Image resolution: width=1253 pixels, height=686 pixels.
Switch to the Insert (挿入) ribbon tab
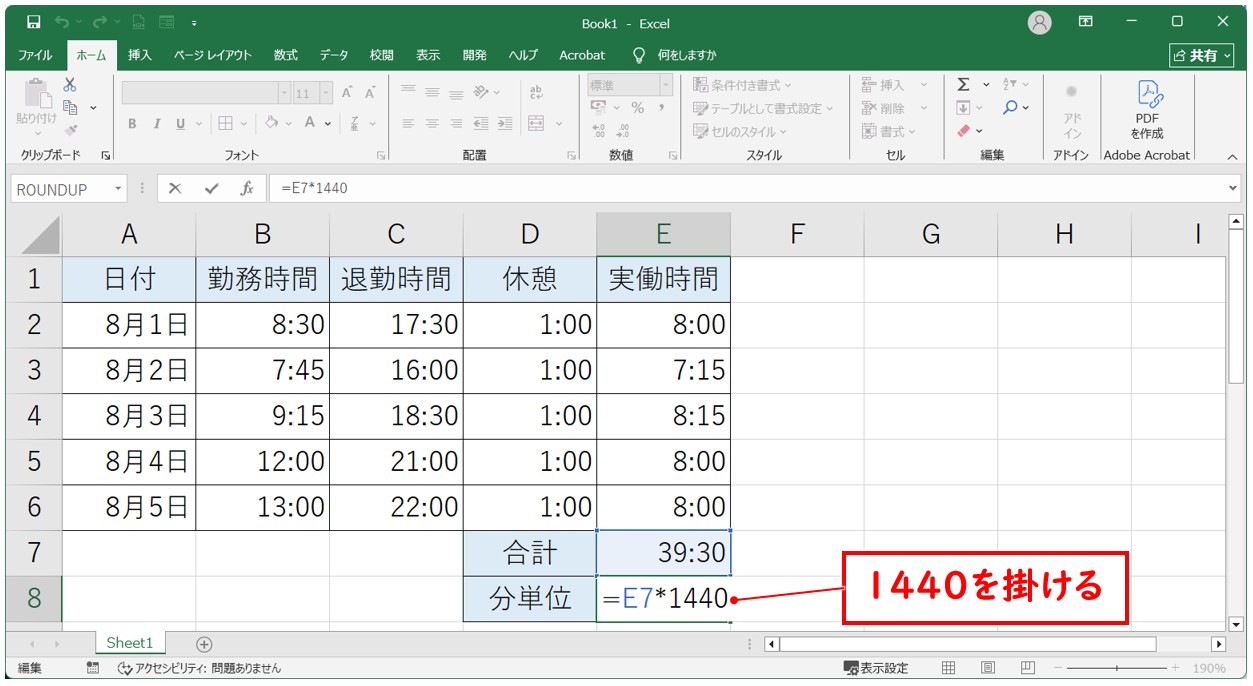pos(140,55)
